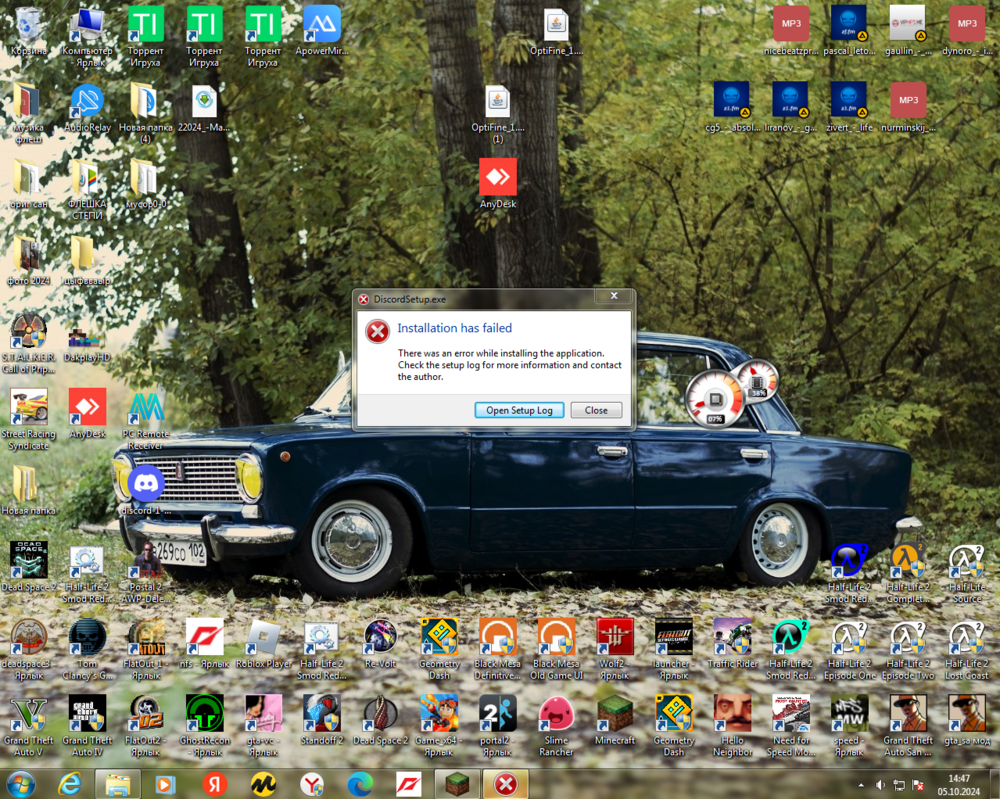Open the red Яндекс icon in taskbar
This screenshot has width=1000, height=799.
(x=214, y=784)
